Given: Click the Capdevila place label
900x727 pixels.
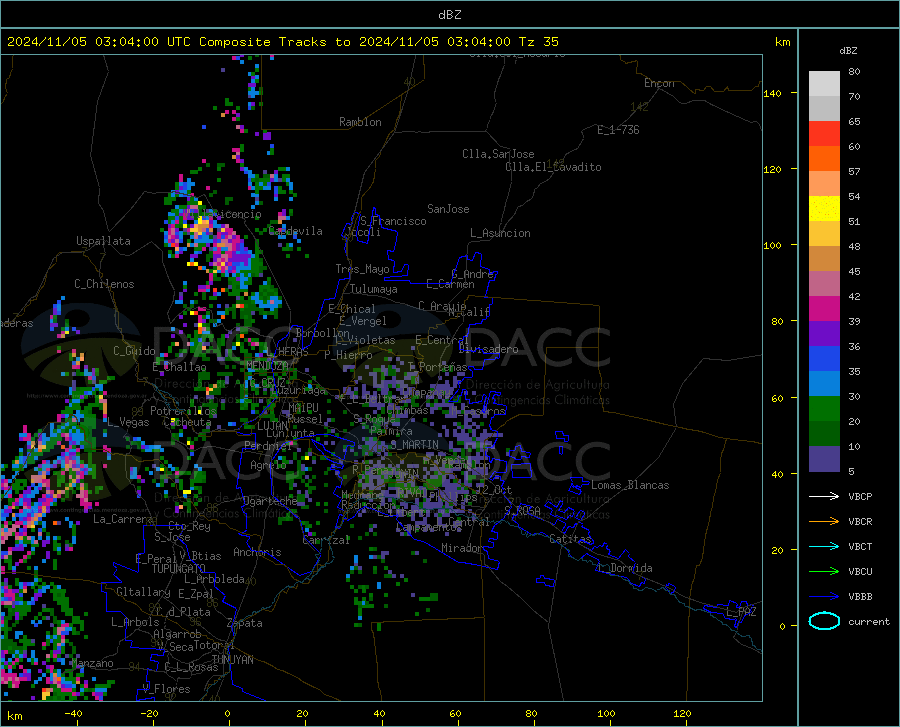Looking at the screenshot, I should 296,231.
